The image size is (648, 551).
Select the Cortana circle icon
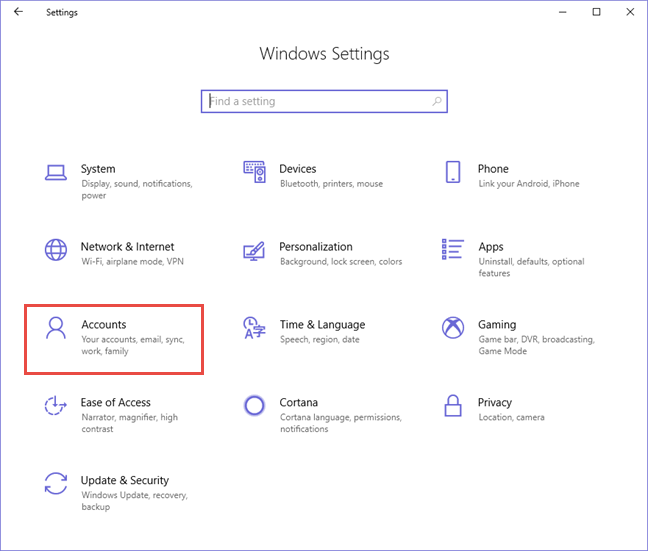[254, 405]
